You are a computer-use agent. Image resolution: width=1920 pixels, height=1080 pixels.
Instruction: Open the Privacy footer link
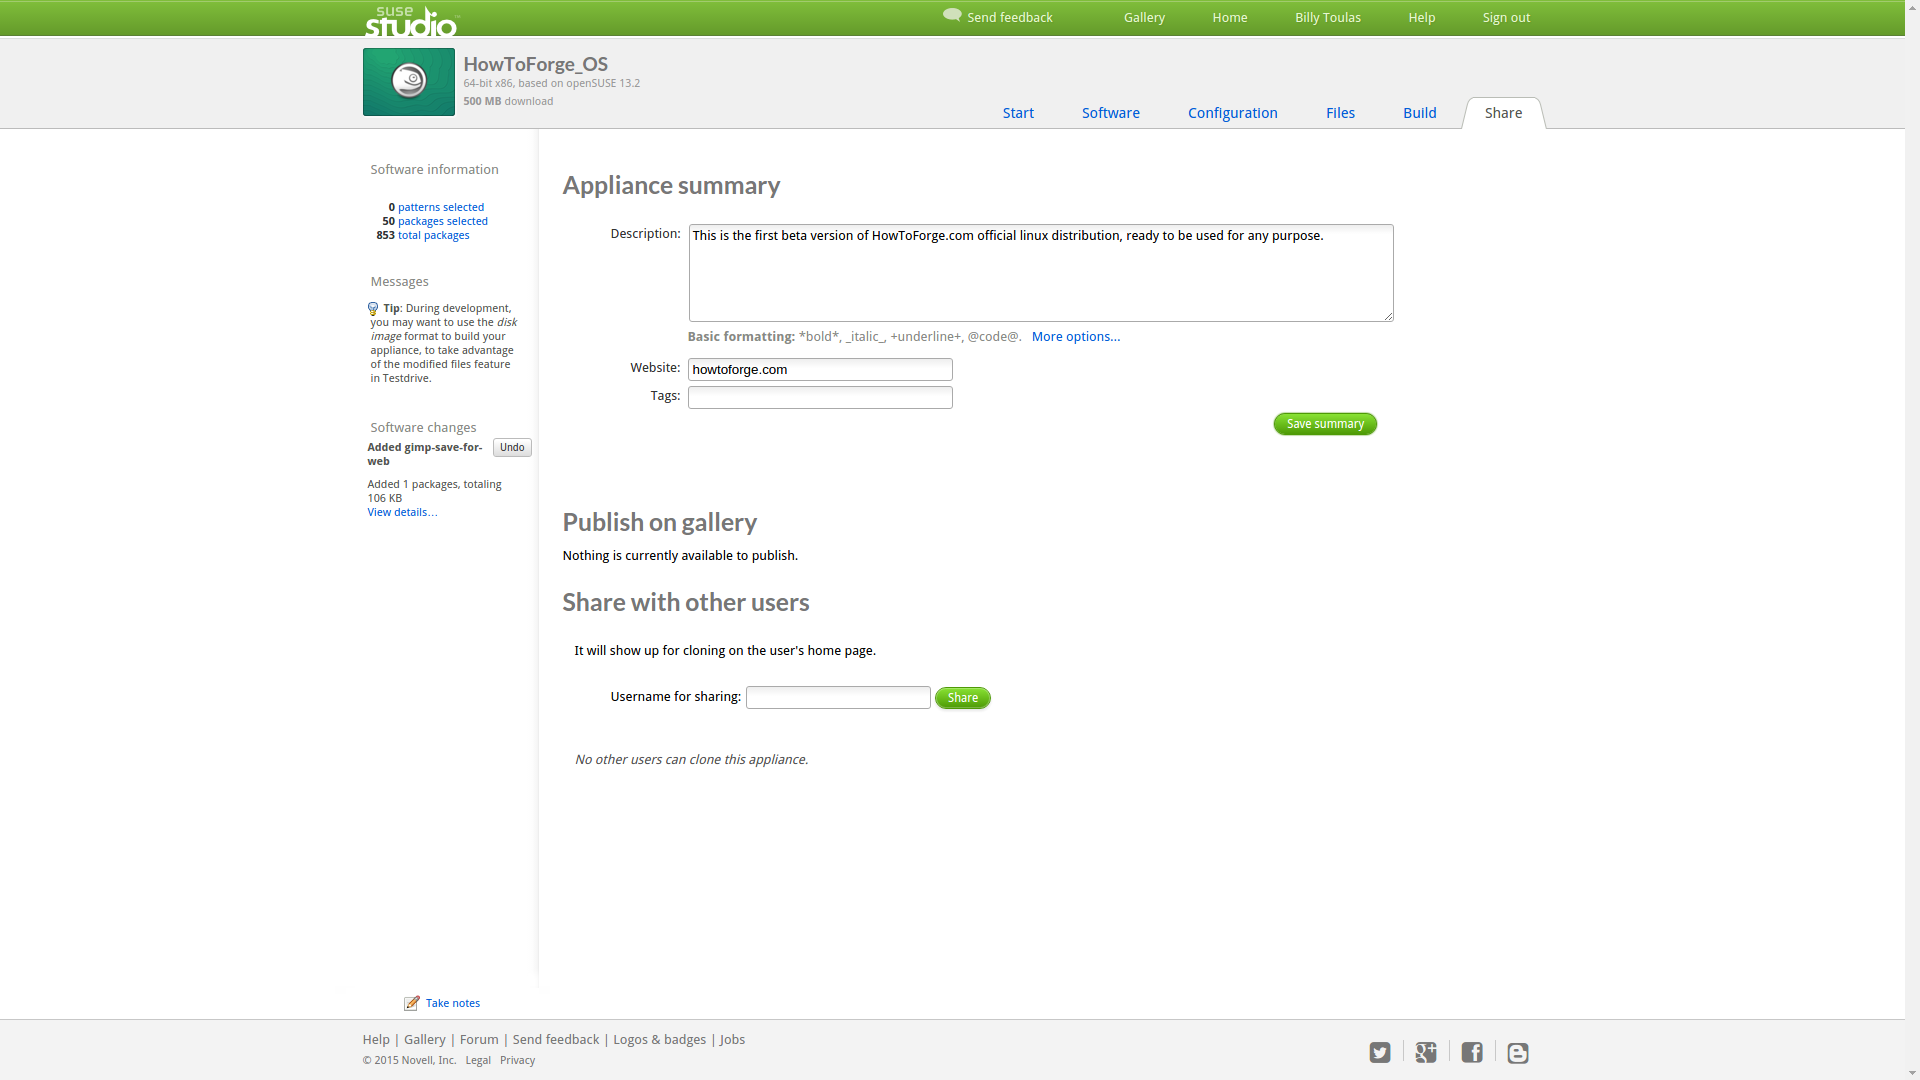pos(517,1061)
